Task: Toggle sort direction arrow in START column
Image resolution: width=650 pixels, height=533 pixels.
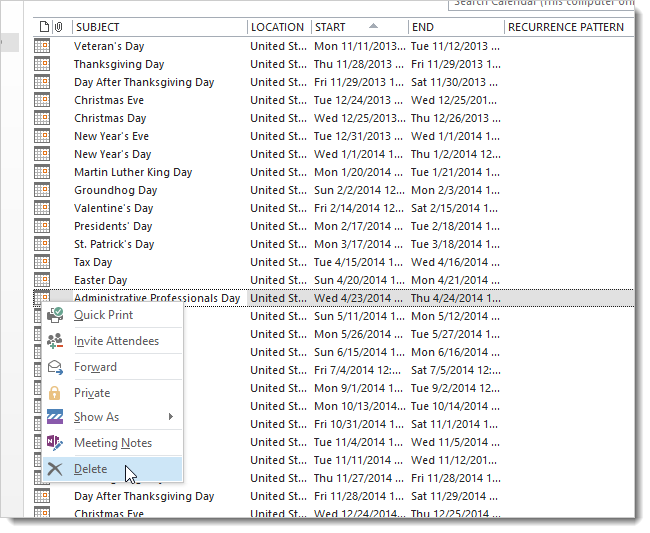Action: pyautogui.click(x=374, y=26)
